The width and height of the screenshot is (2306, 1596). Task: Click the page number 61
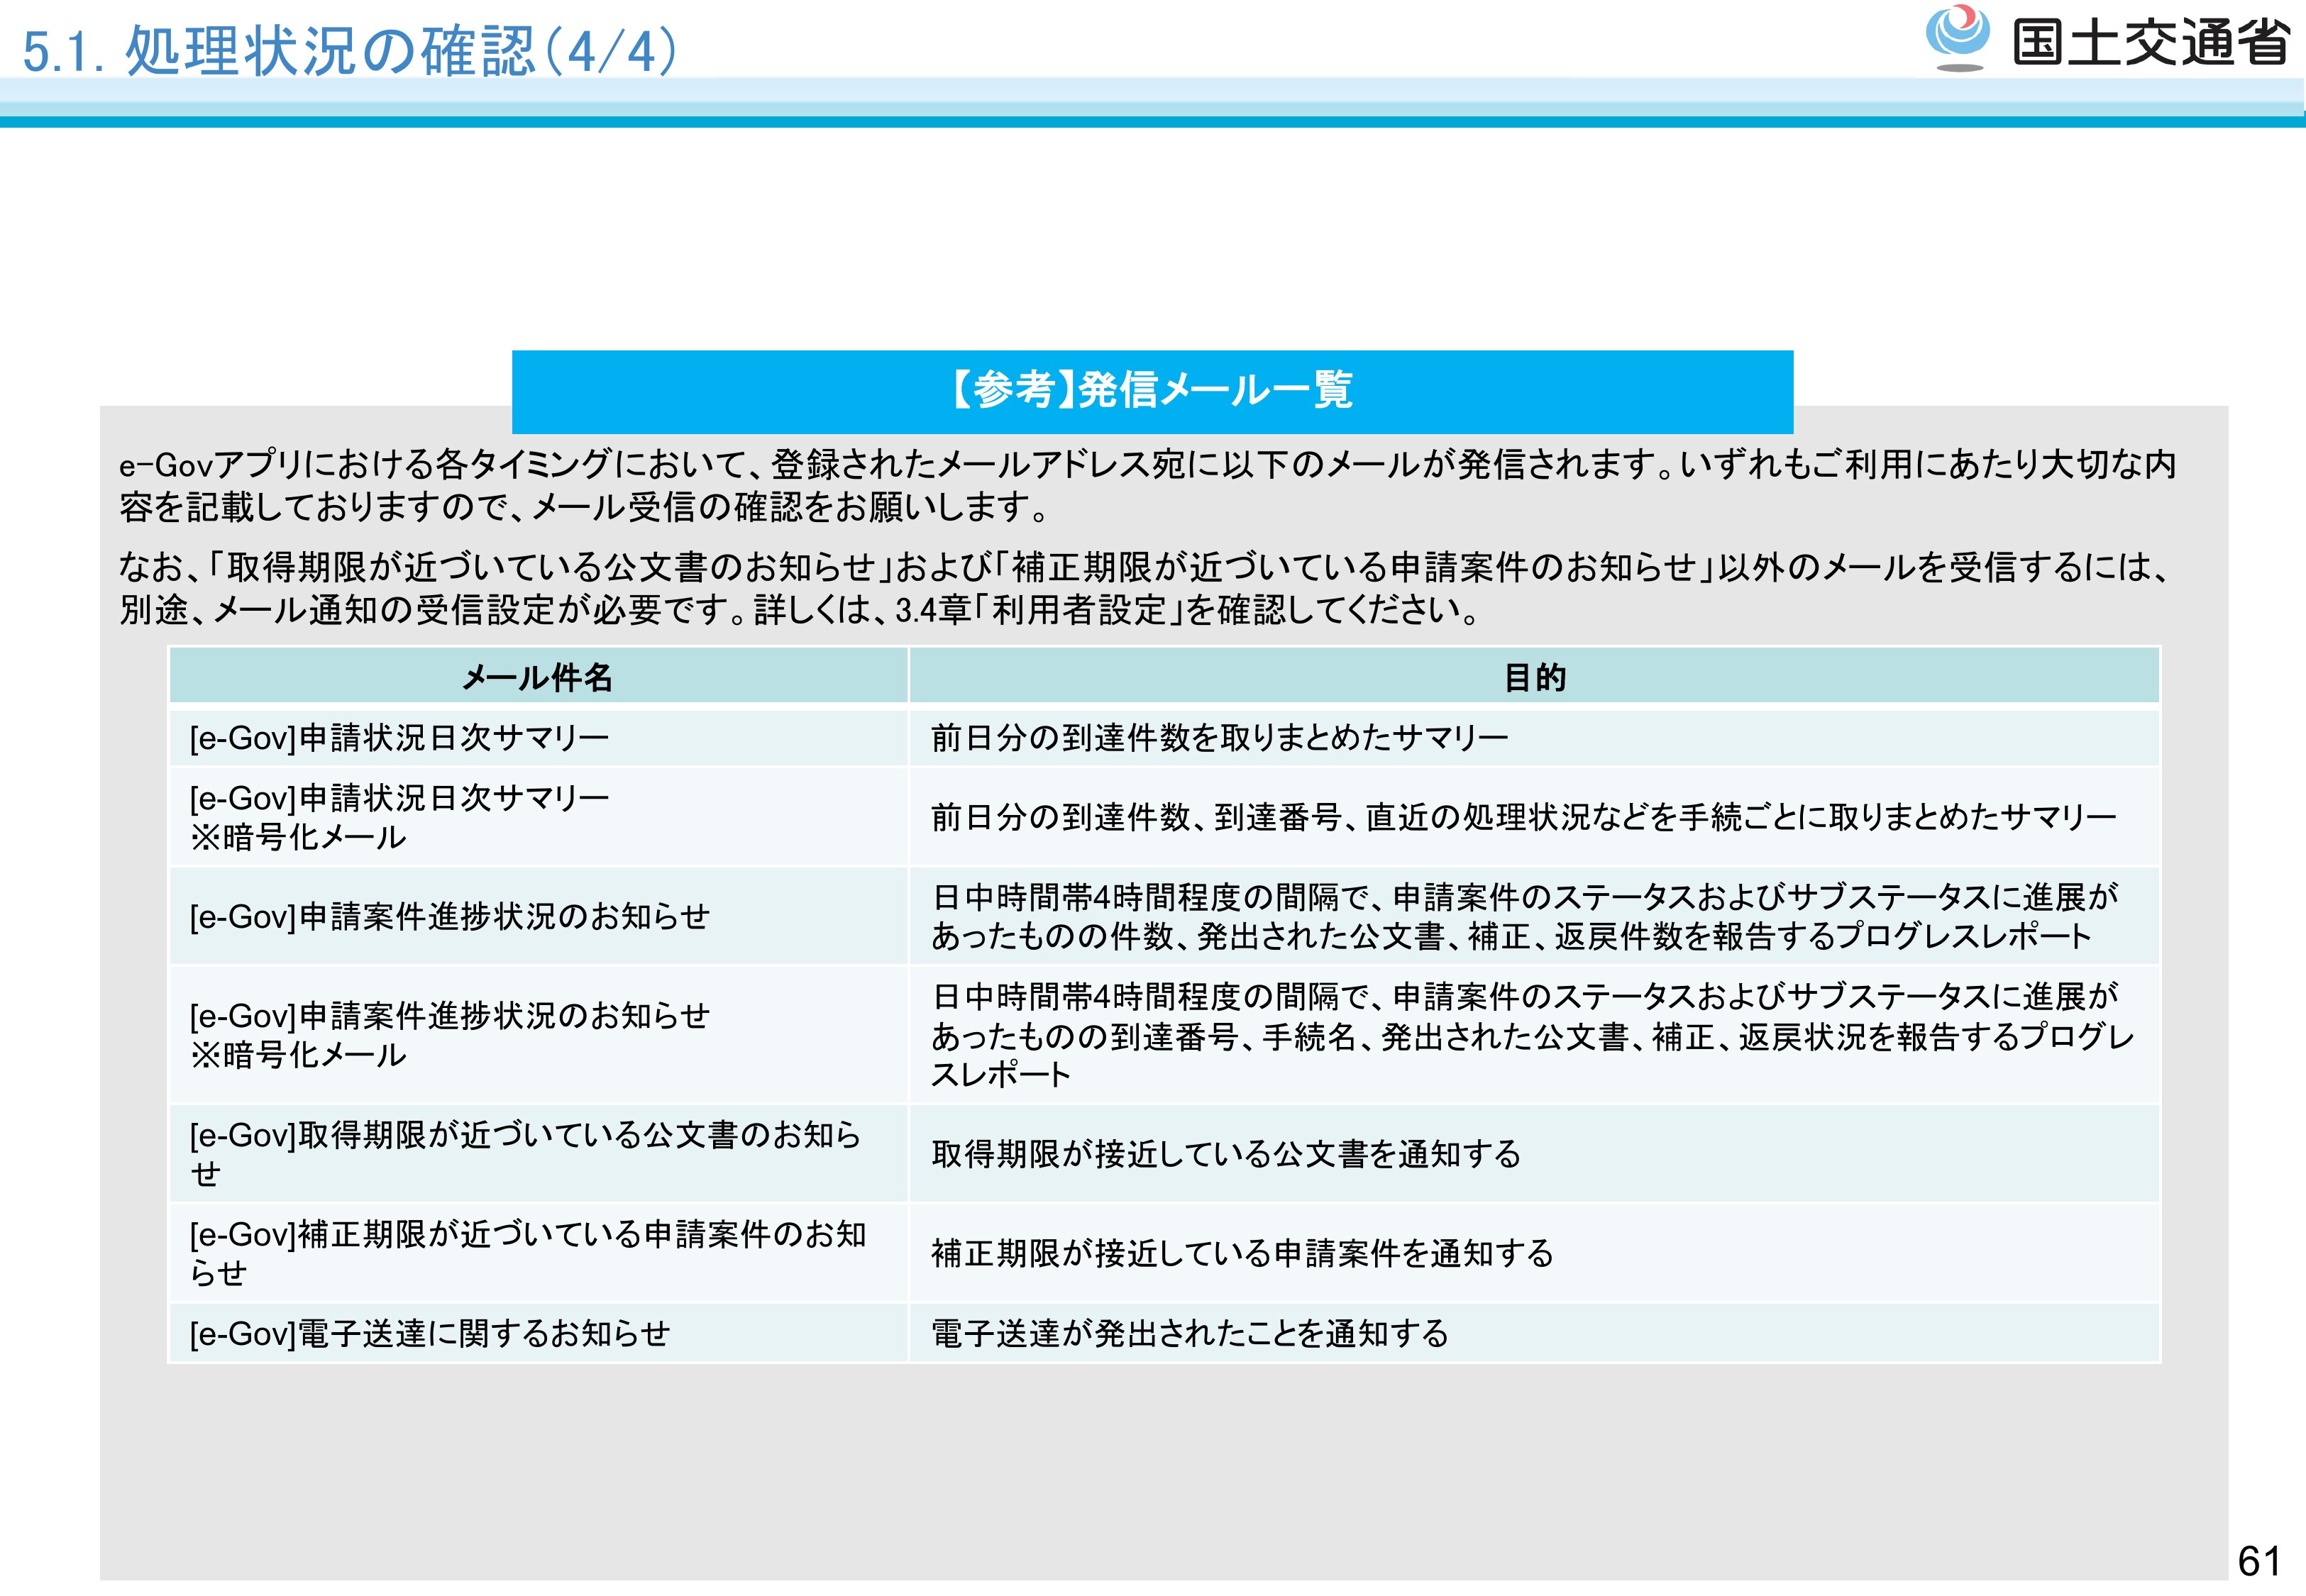coord(2259,1561)
